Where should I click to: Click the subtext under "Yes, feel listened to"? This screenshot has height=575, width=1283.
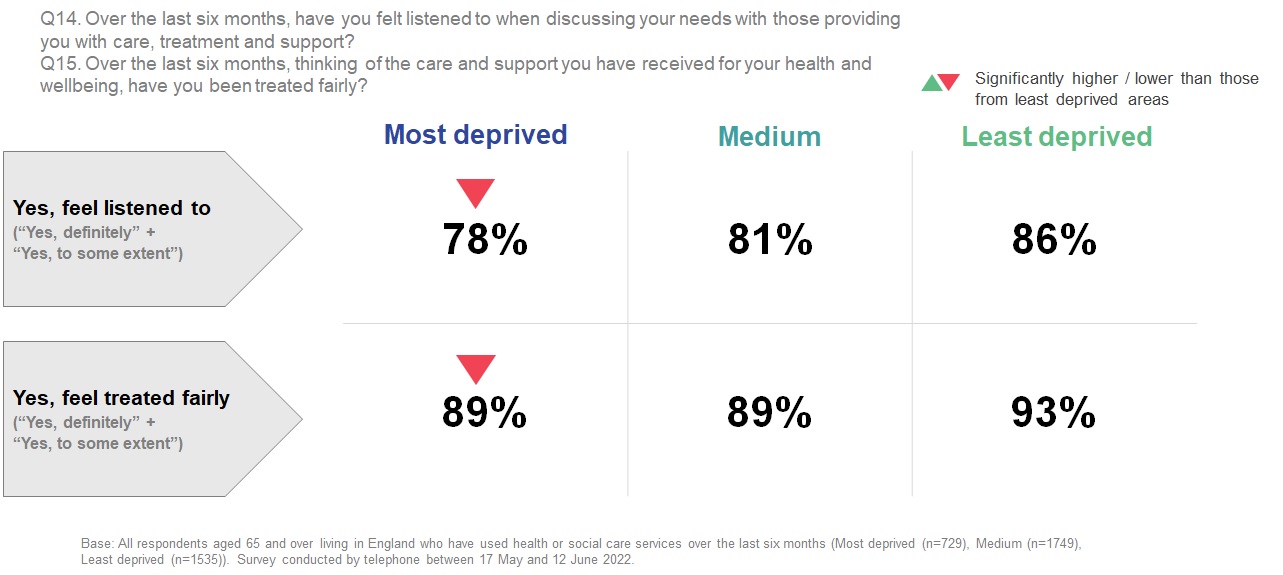click(x=97, y=243)
